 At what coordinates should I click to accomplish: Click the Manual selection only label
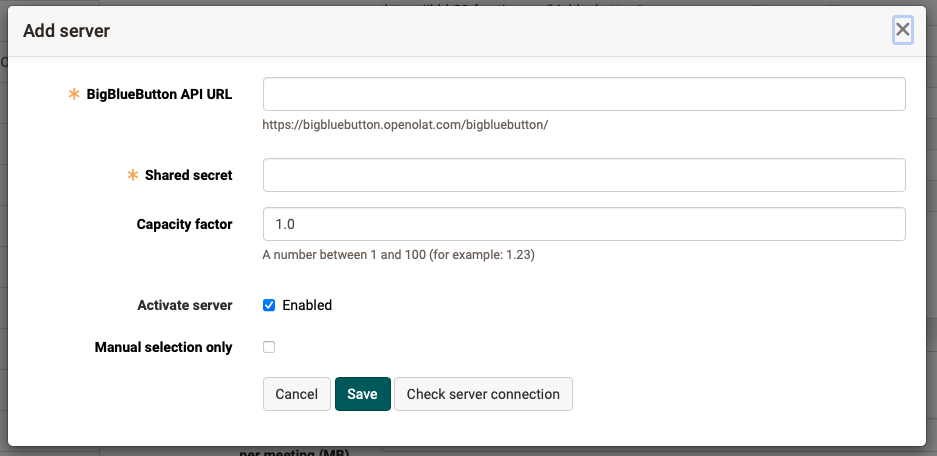pos(163,347)
